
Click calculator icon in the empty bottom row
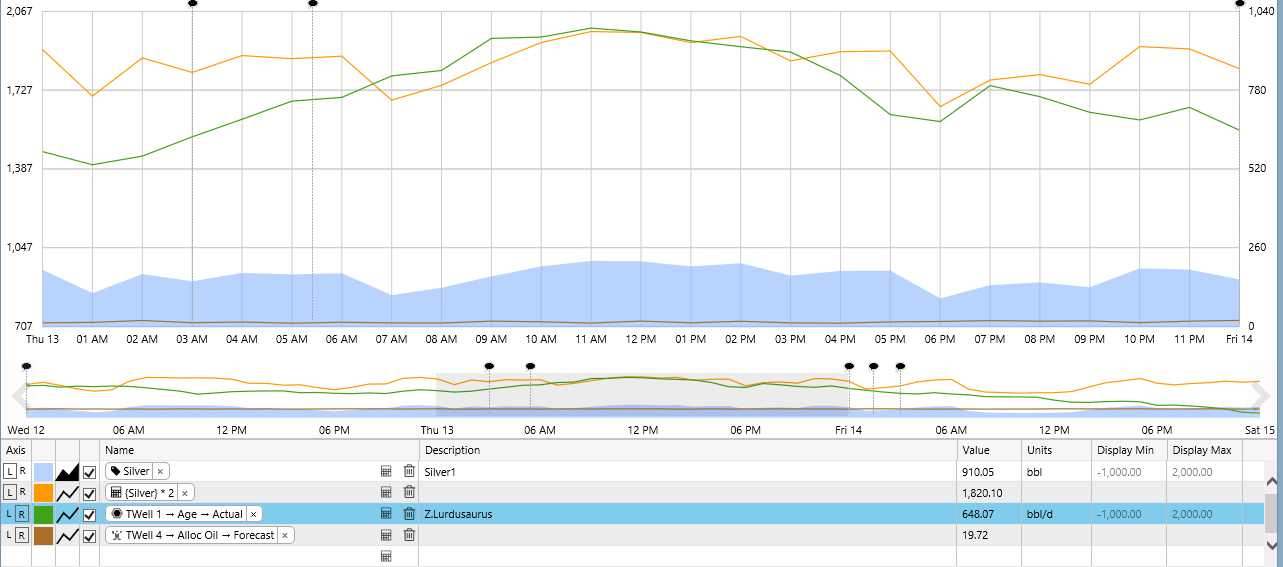pyautogui.click(x=386, y=556)
